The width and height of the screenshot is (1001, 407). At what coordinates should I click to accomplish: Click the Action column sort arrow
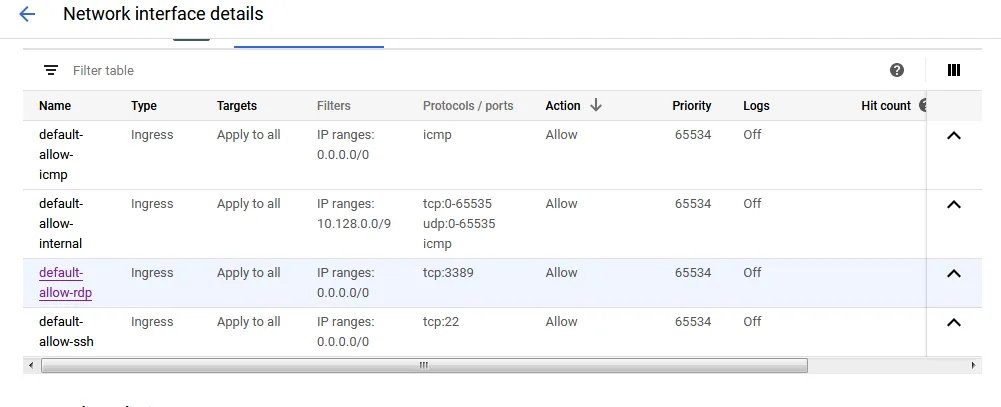tap(596, 105)
